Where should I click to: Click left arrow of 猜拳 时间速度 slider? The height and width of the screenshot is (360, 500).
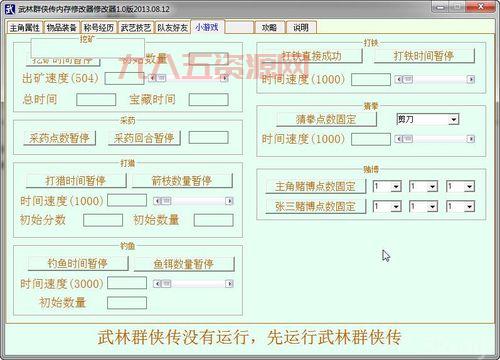point(398,139)
